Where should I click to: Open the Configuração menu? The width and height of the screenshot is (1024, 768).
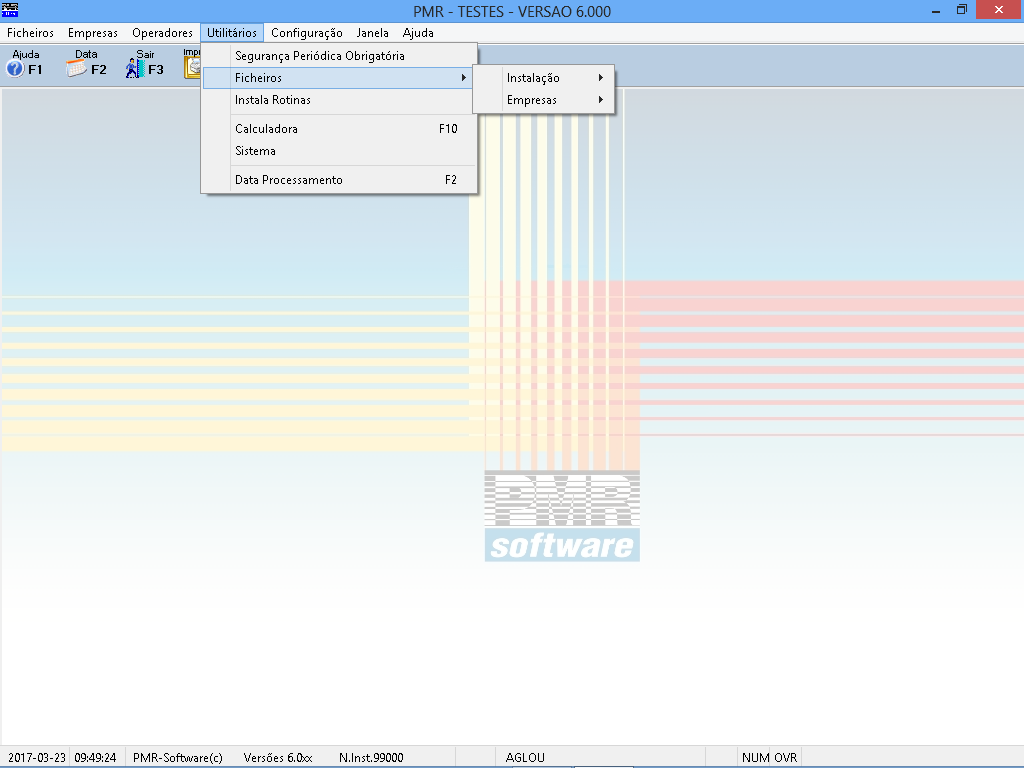(306, 33)
